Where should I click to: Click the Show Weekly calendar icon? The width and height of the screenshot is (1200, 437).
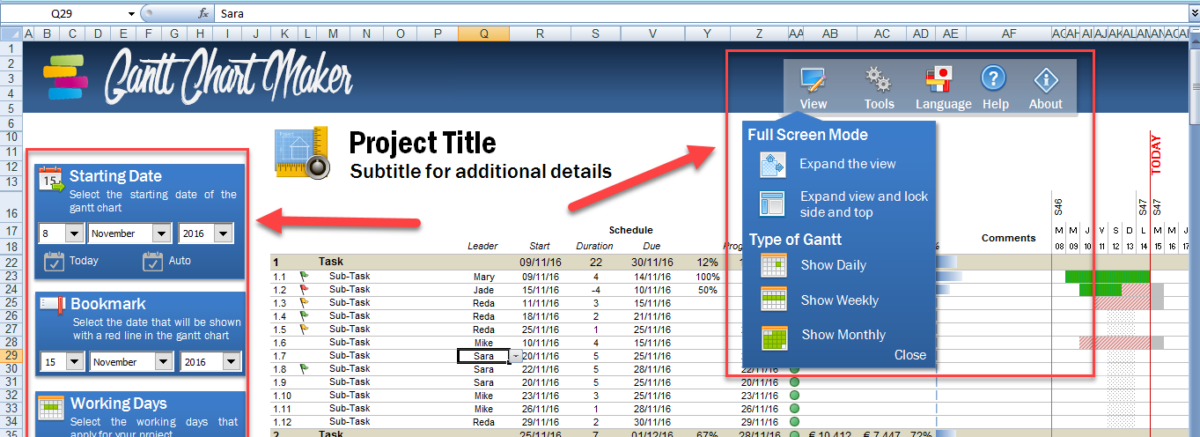point(774,300)
